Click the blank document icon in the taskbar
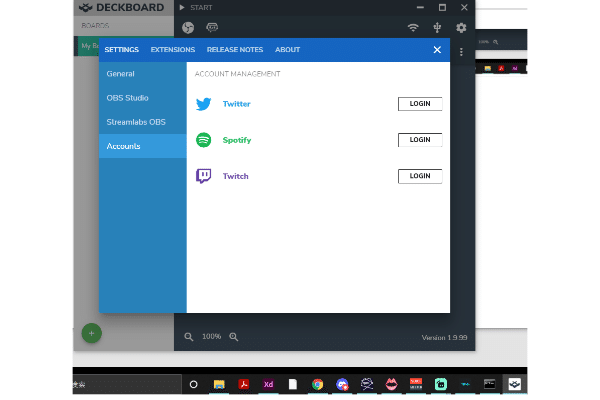600x400 pixels. click(x=293, y=384)
